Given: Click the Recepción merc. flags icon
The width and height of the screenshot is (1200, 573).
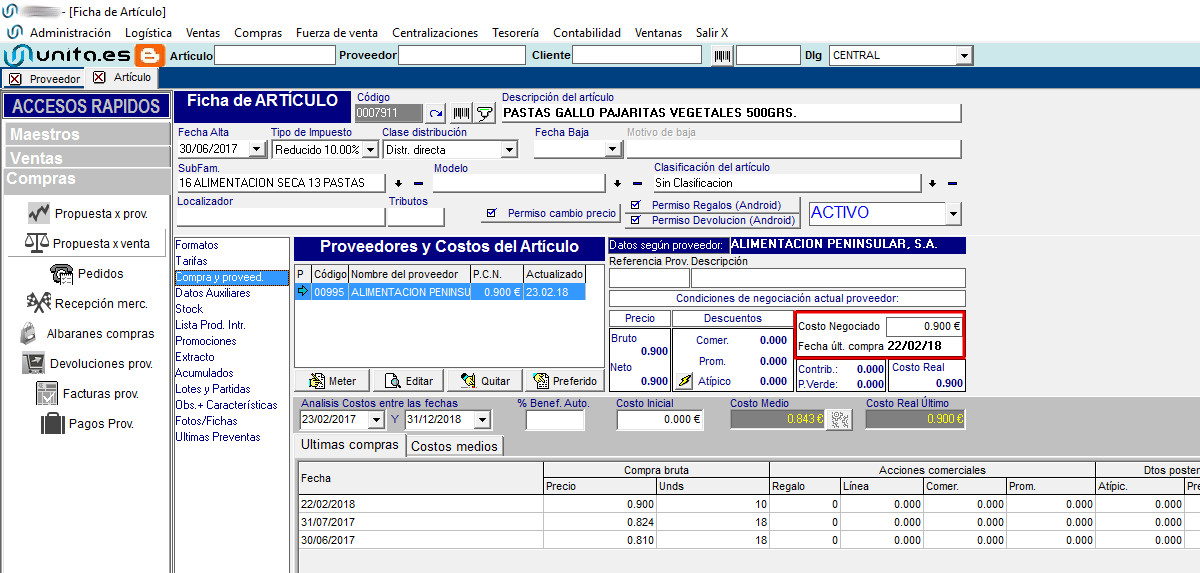Looking at the screenshot, I should click(x=39, y=303).
